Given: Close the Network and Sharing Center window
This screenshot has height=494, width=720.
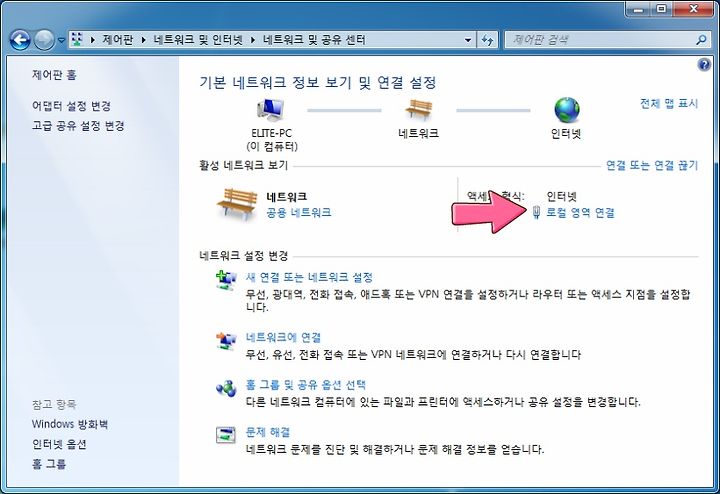Looking at the screenshot, I should [x=692, y=9].
